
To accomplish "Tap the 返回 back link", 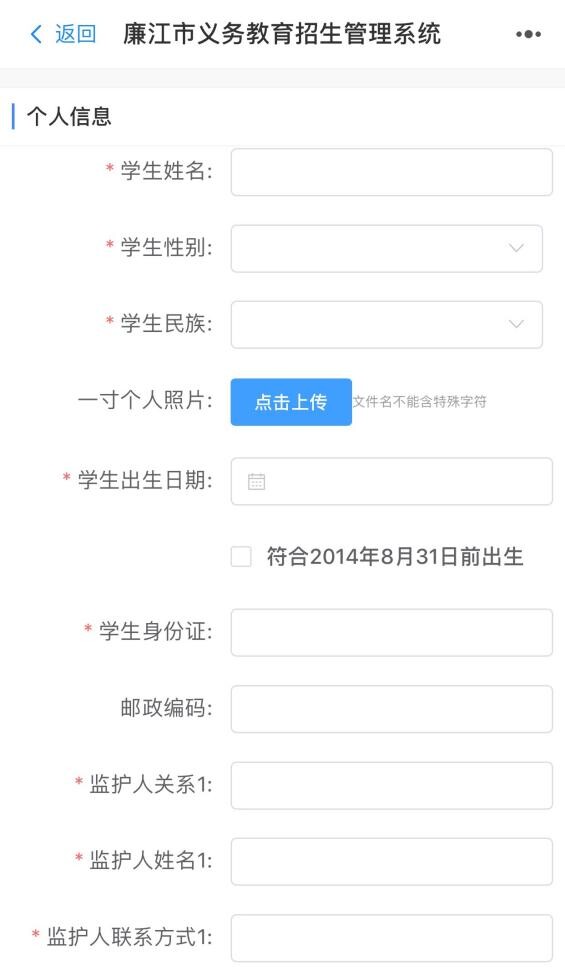I will pos(75,34).
